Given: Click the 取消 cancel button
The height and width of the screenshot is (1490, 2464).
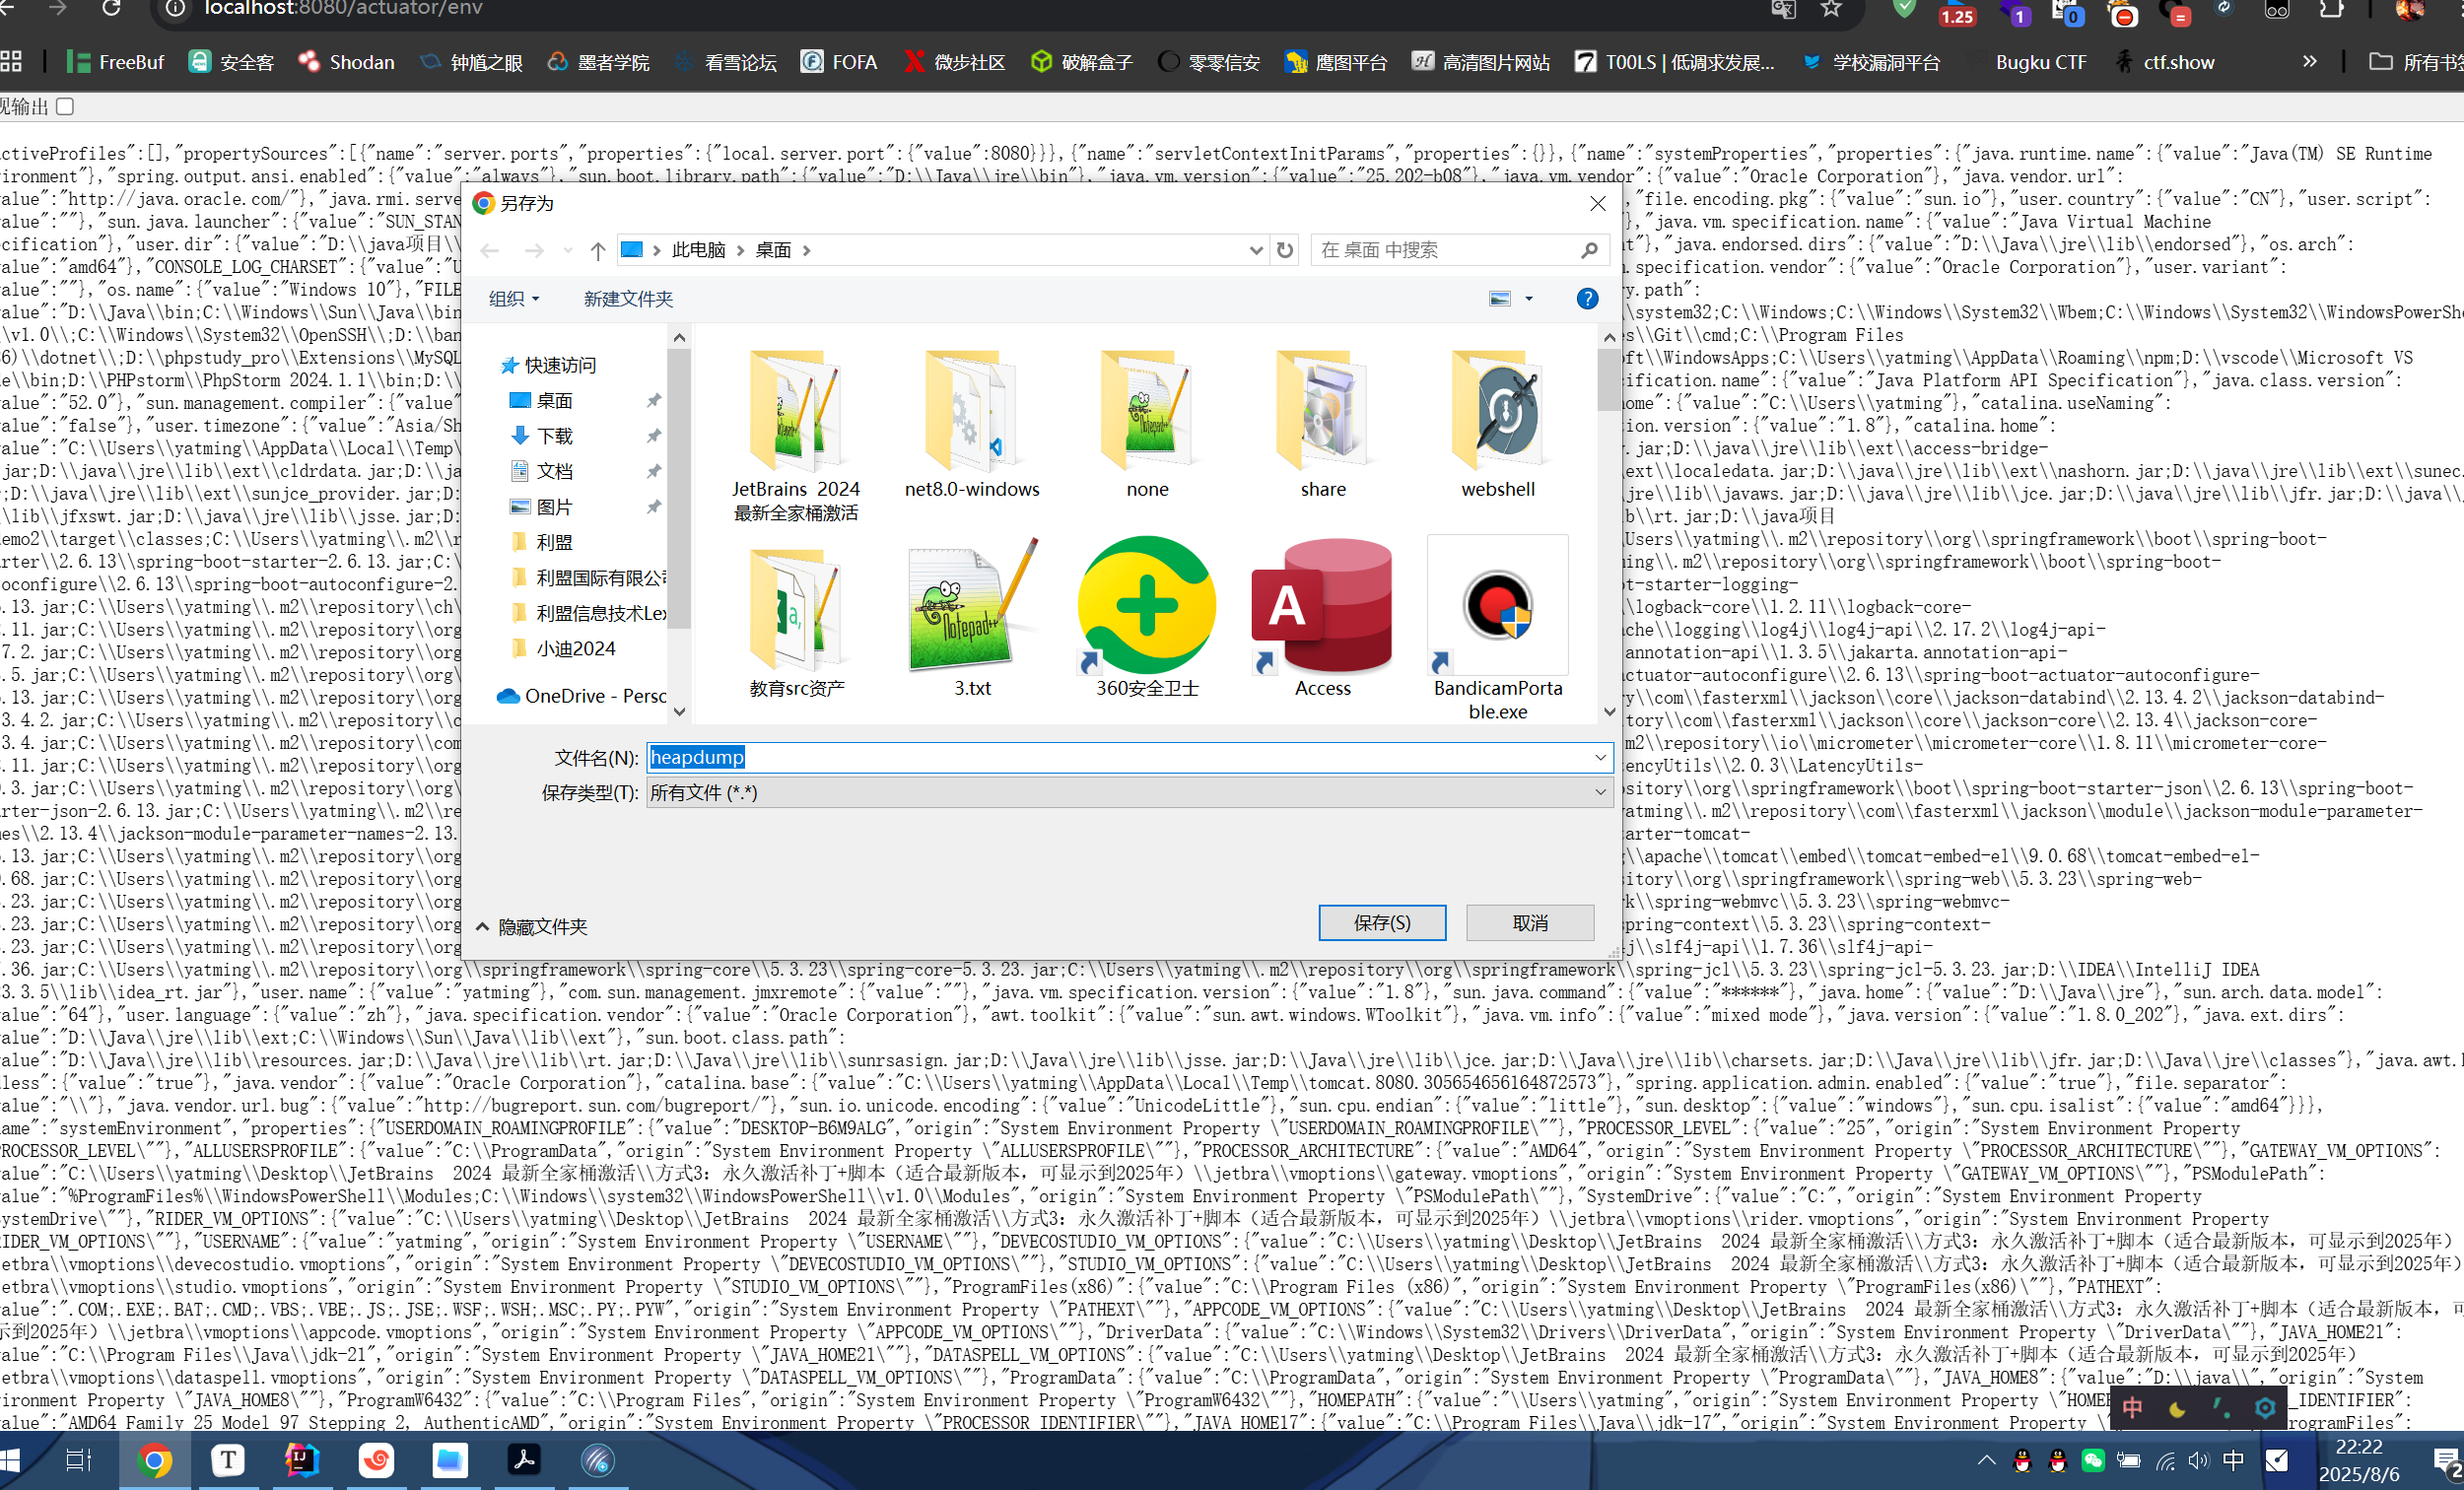Looking at the screenshot, I should pos(1529,922).
